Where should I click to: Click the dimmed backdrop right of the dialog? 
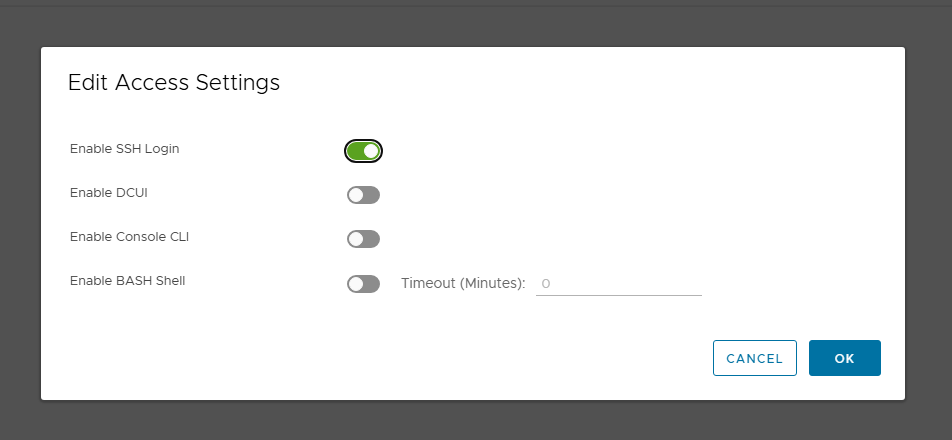928,220
